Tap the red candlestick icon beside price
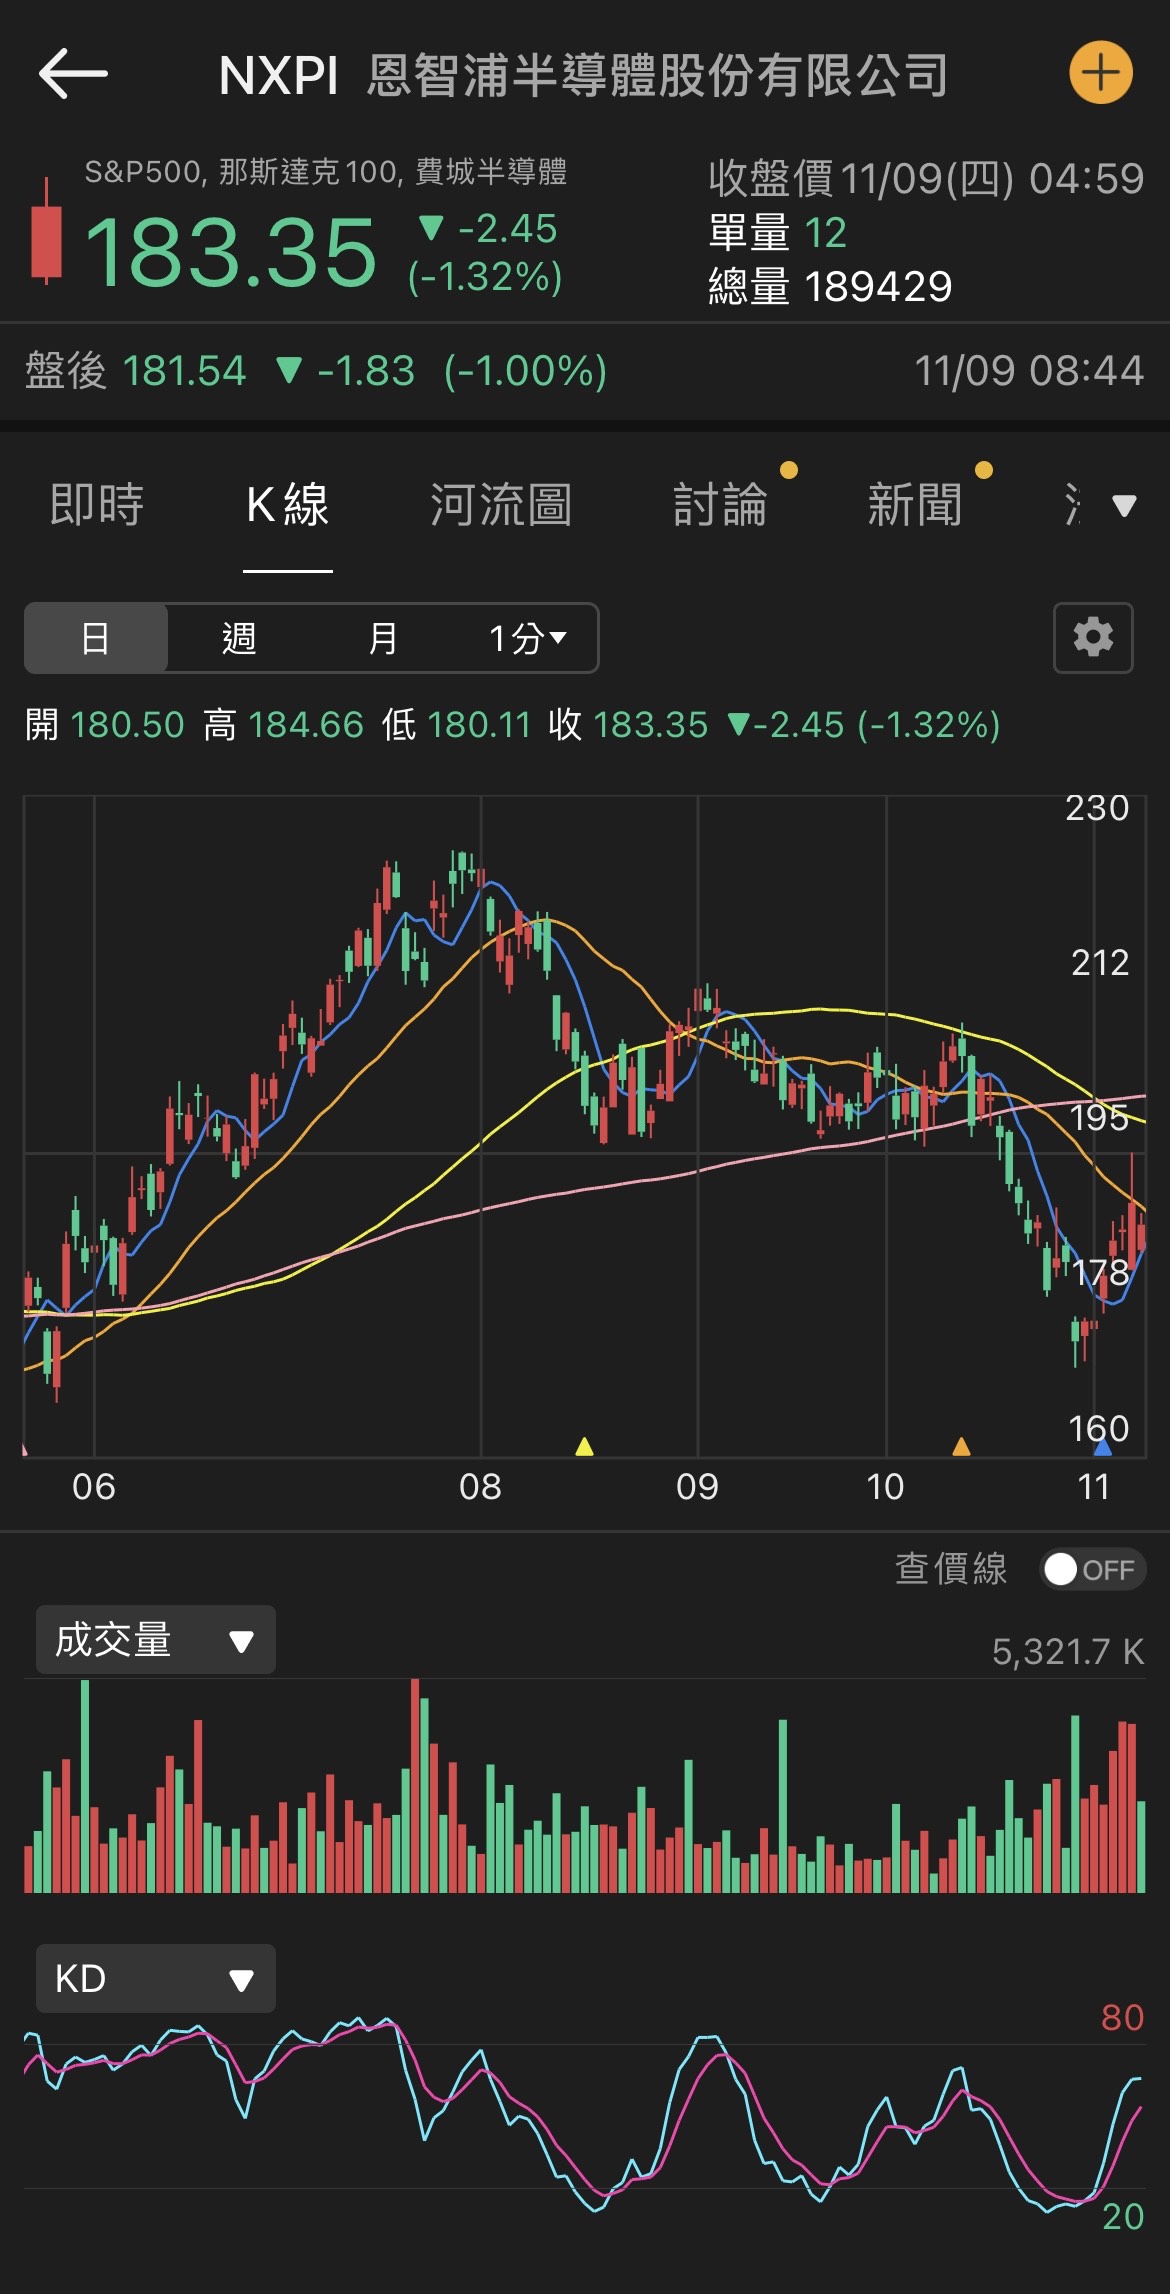The image size is (1170, 2294). point(46,232)
